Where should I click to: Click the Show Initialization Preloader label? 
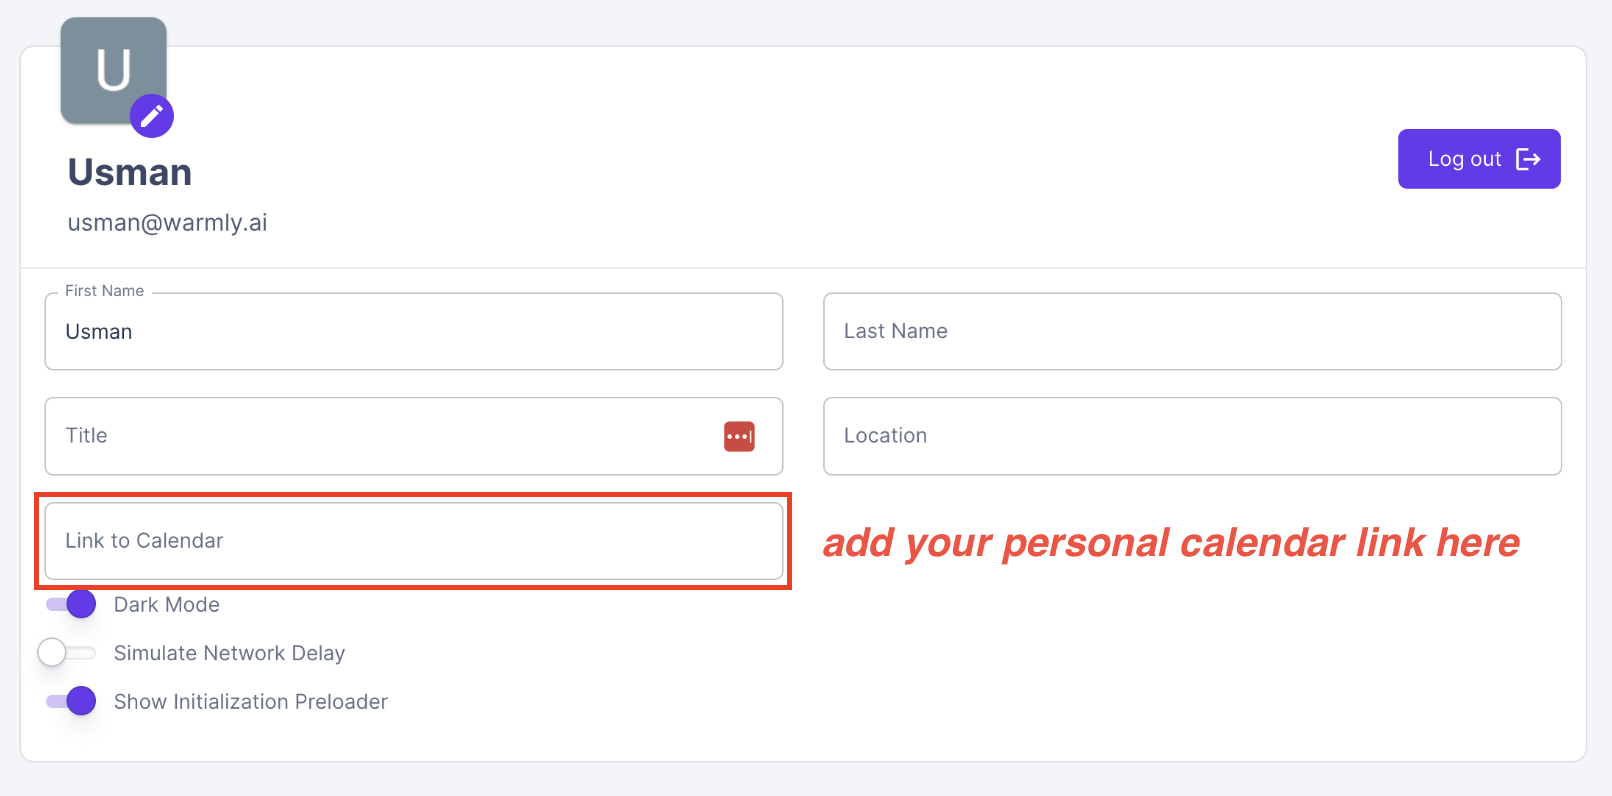click(250, 702)
